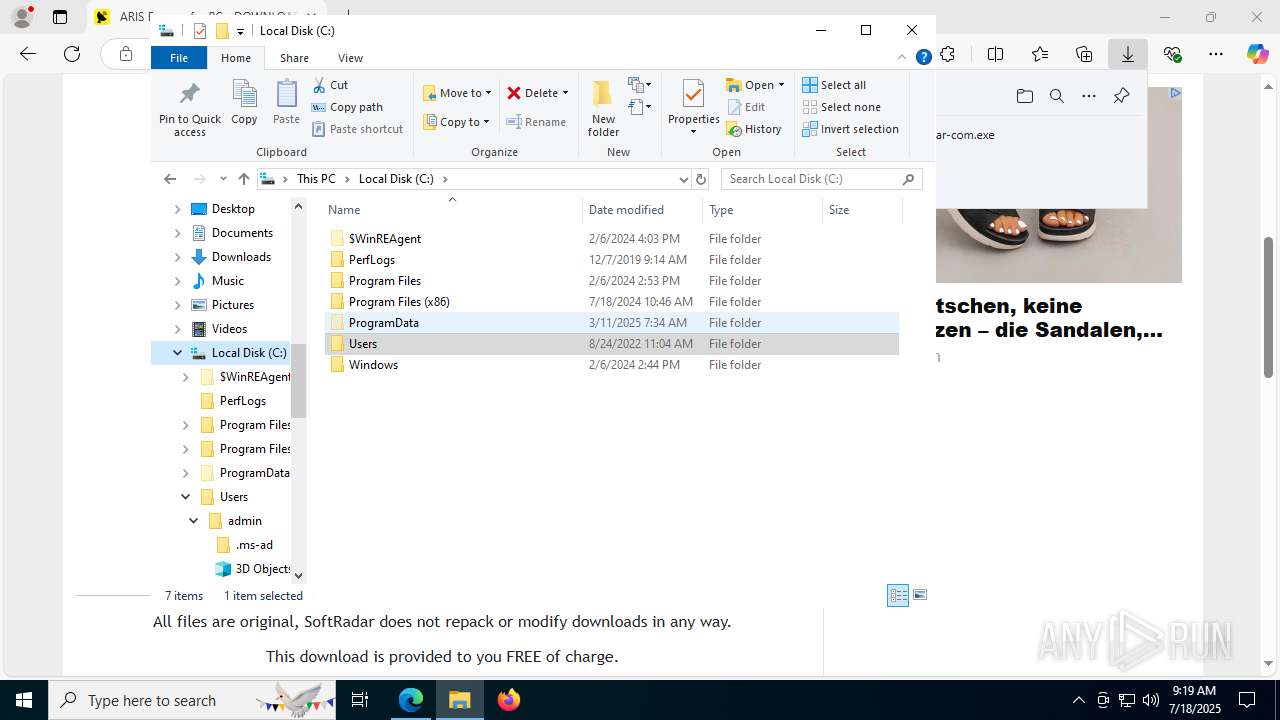Click Select none in ribbon
This screenshot has width=1280, height=720.
841,107
